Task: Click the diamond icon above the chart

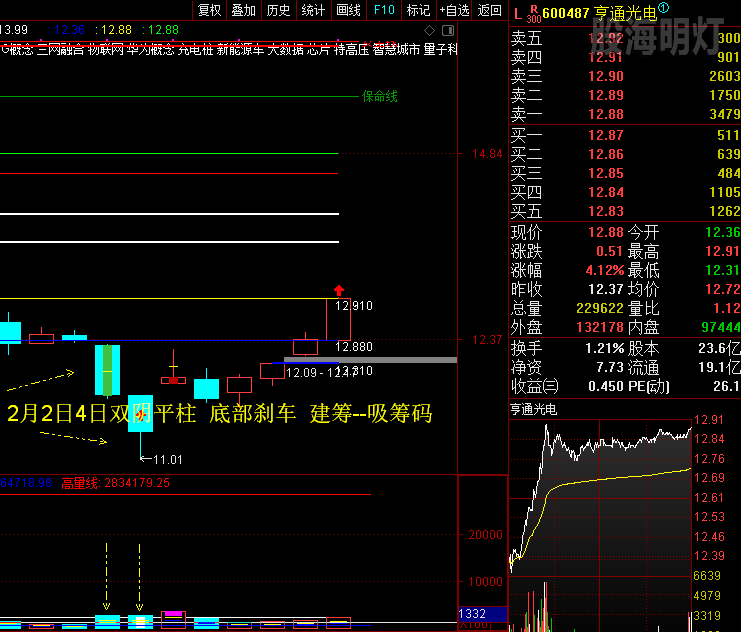Action: pyautogui.click(x=429, y=31)
